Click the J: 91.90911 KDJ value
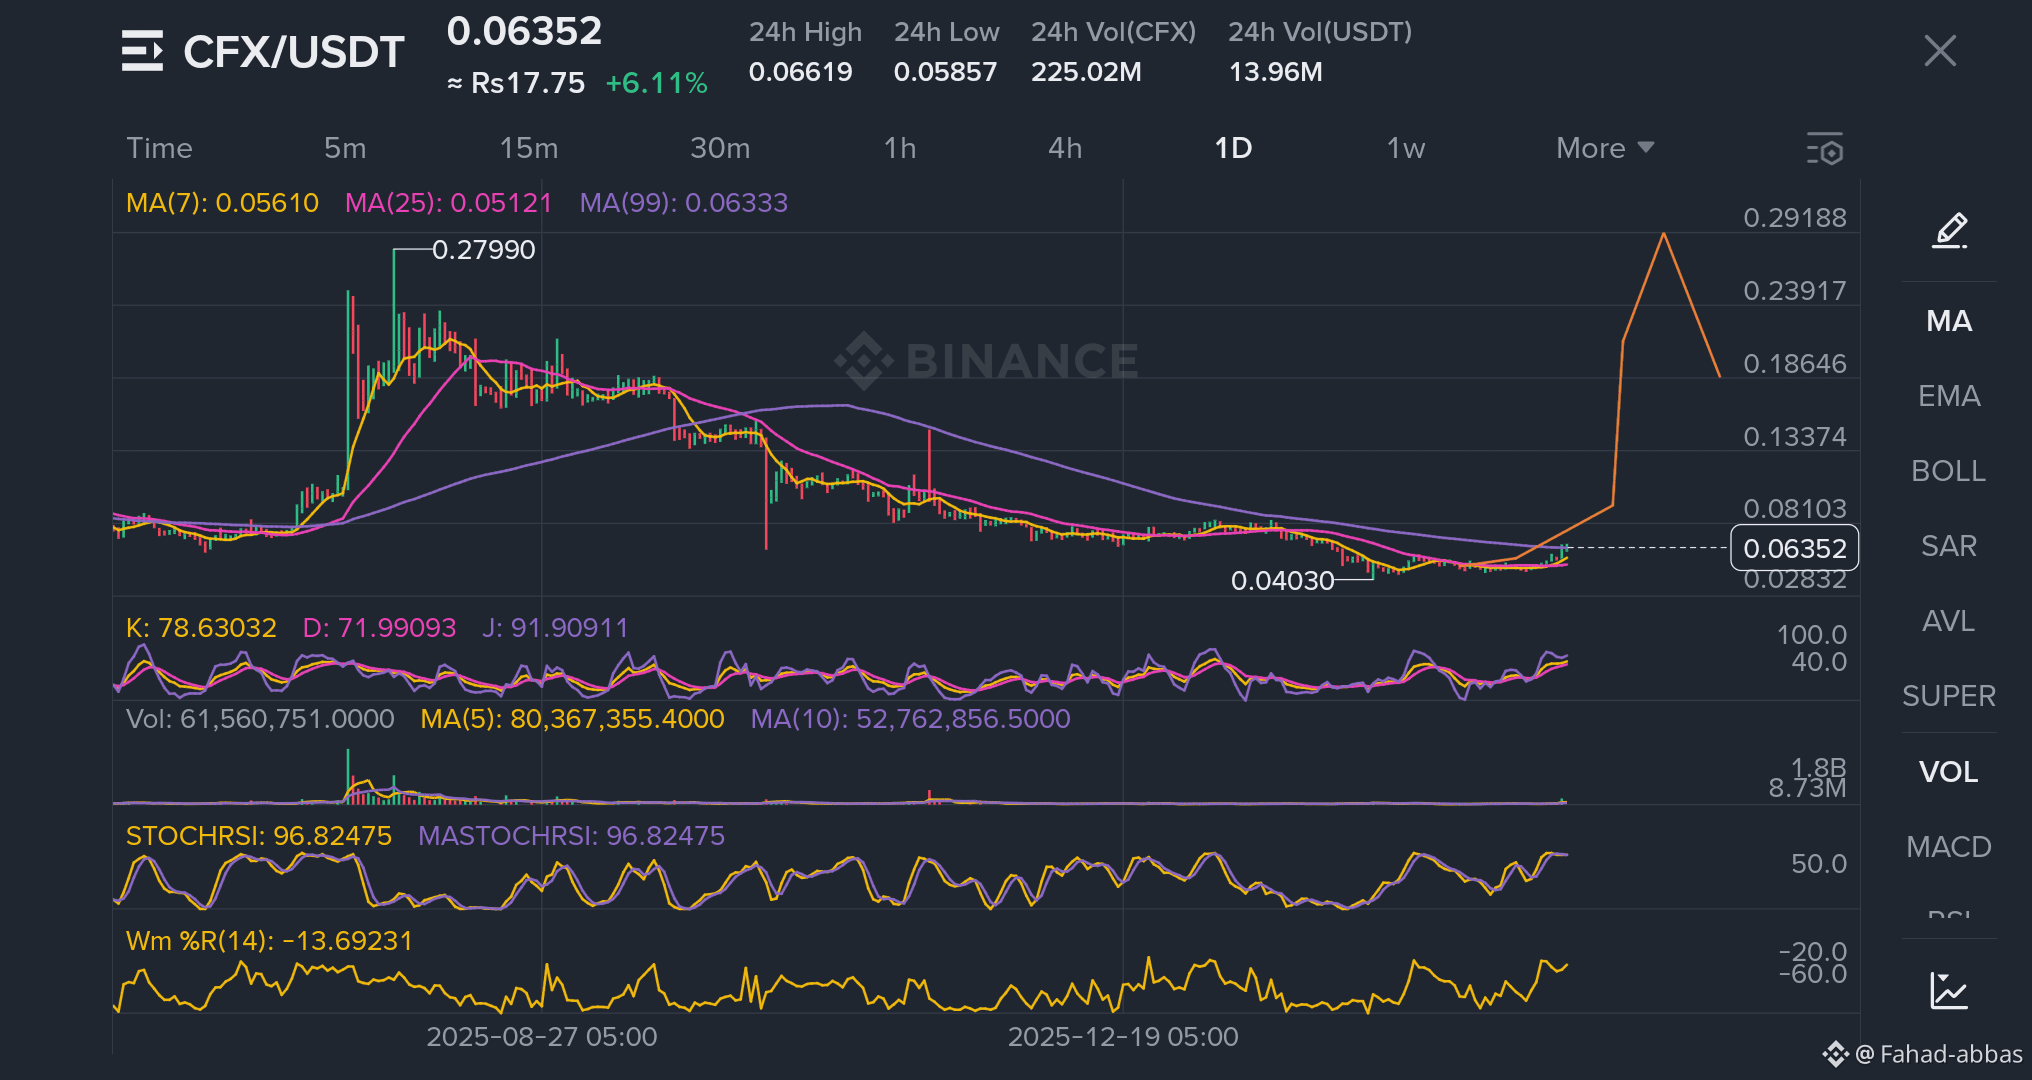The width and height of the screenshot is (2032, 1080). pyautogui.click(x=555, y=628)
